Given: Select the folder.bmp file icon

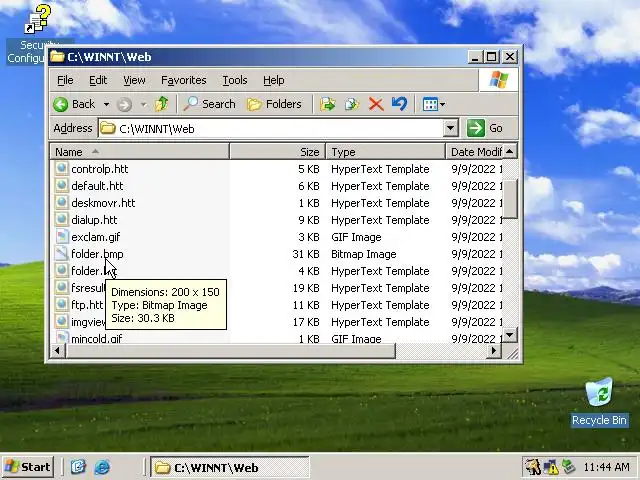Looking at the screenshot, I should tap(62, 254).
